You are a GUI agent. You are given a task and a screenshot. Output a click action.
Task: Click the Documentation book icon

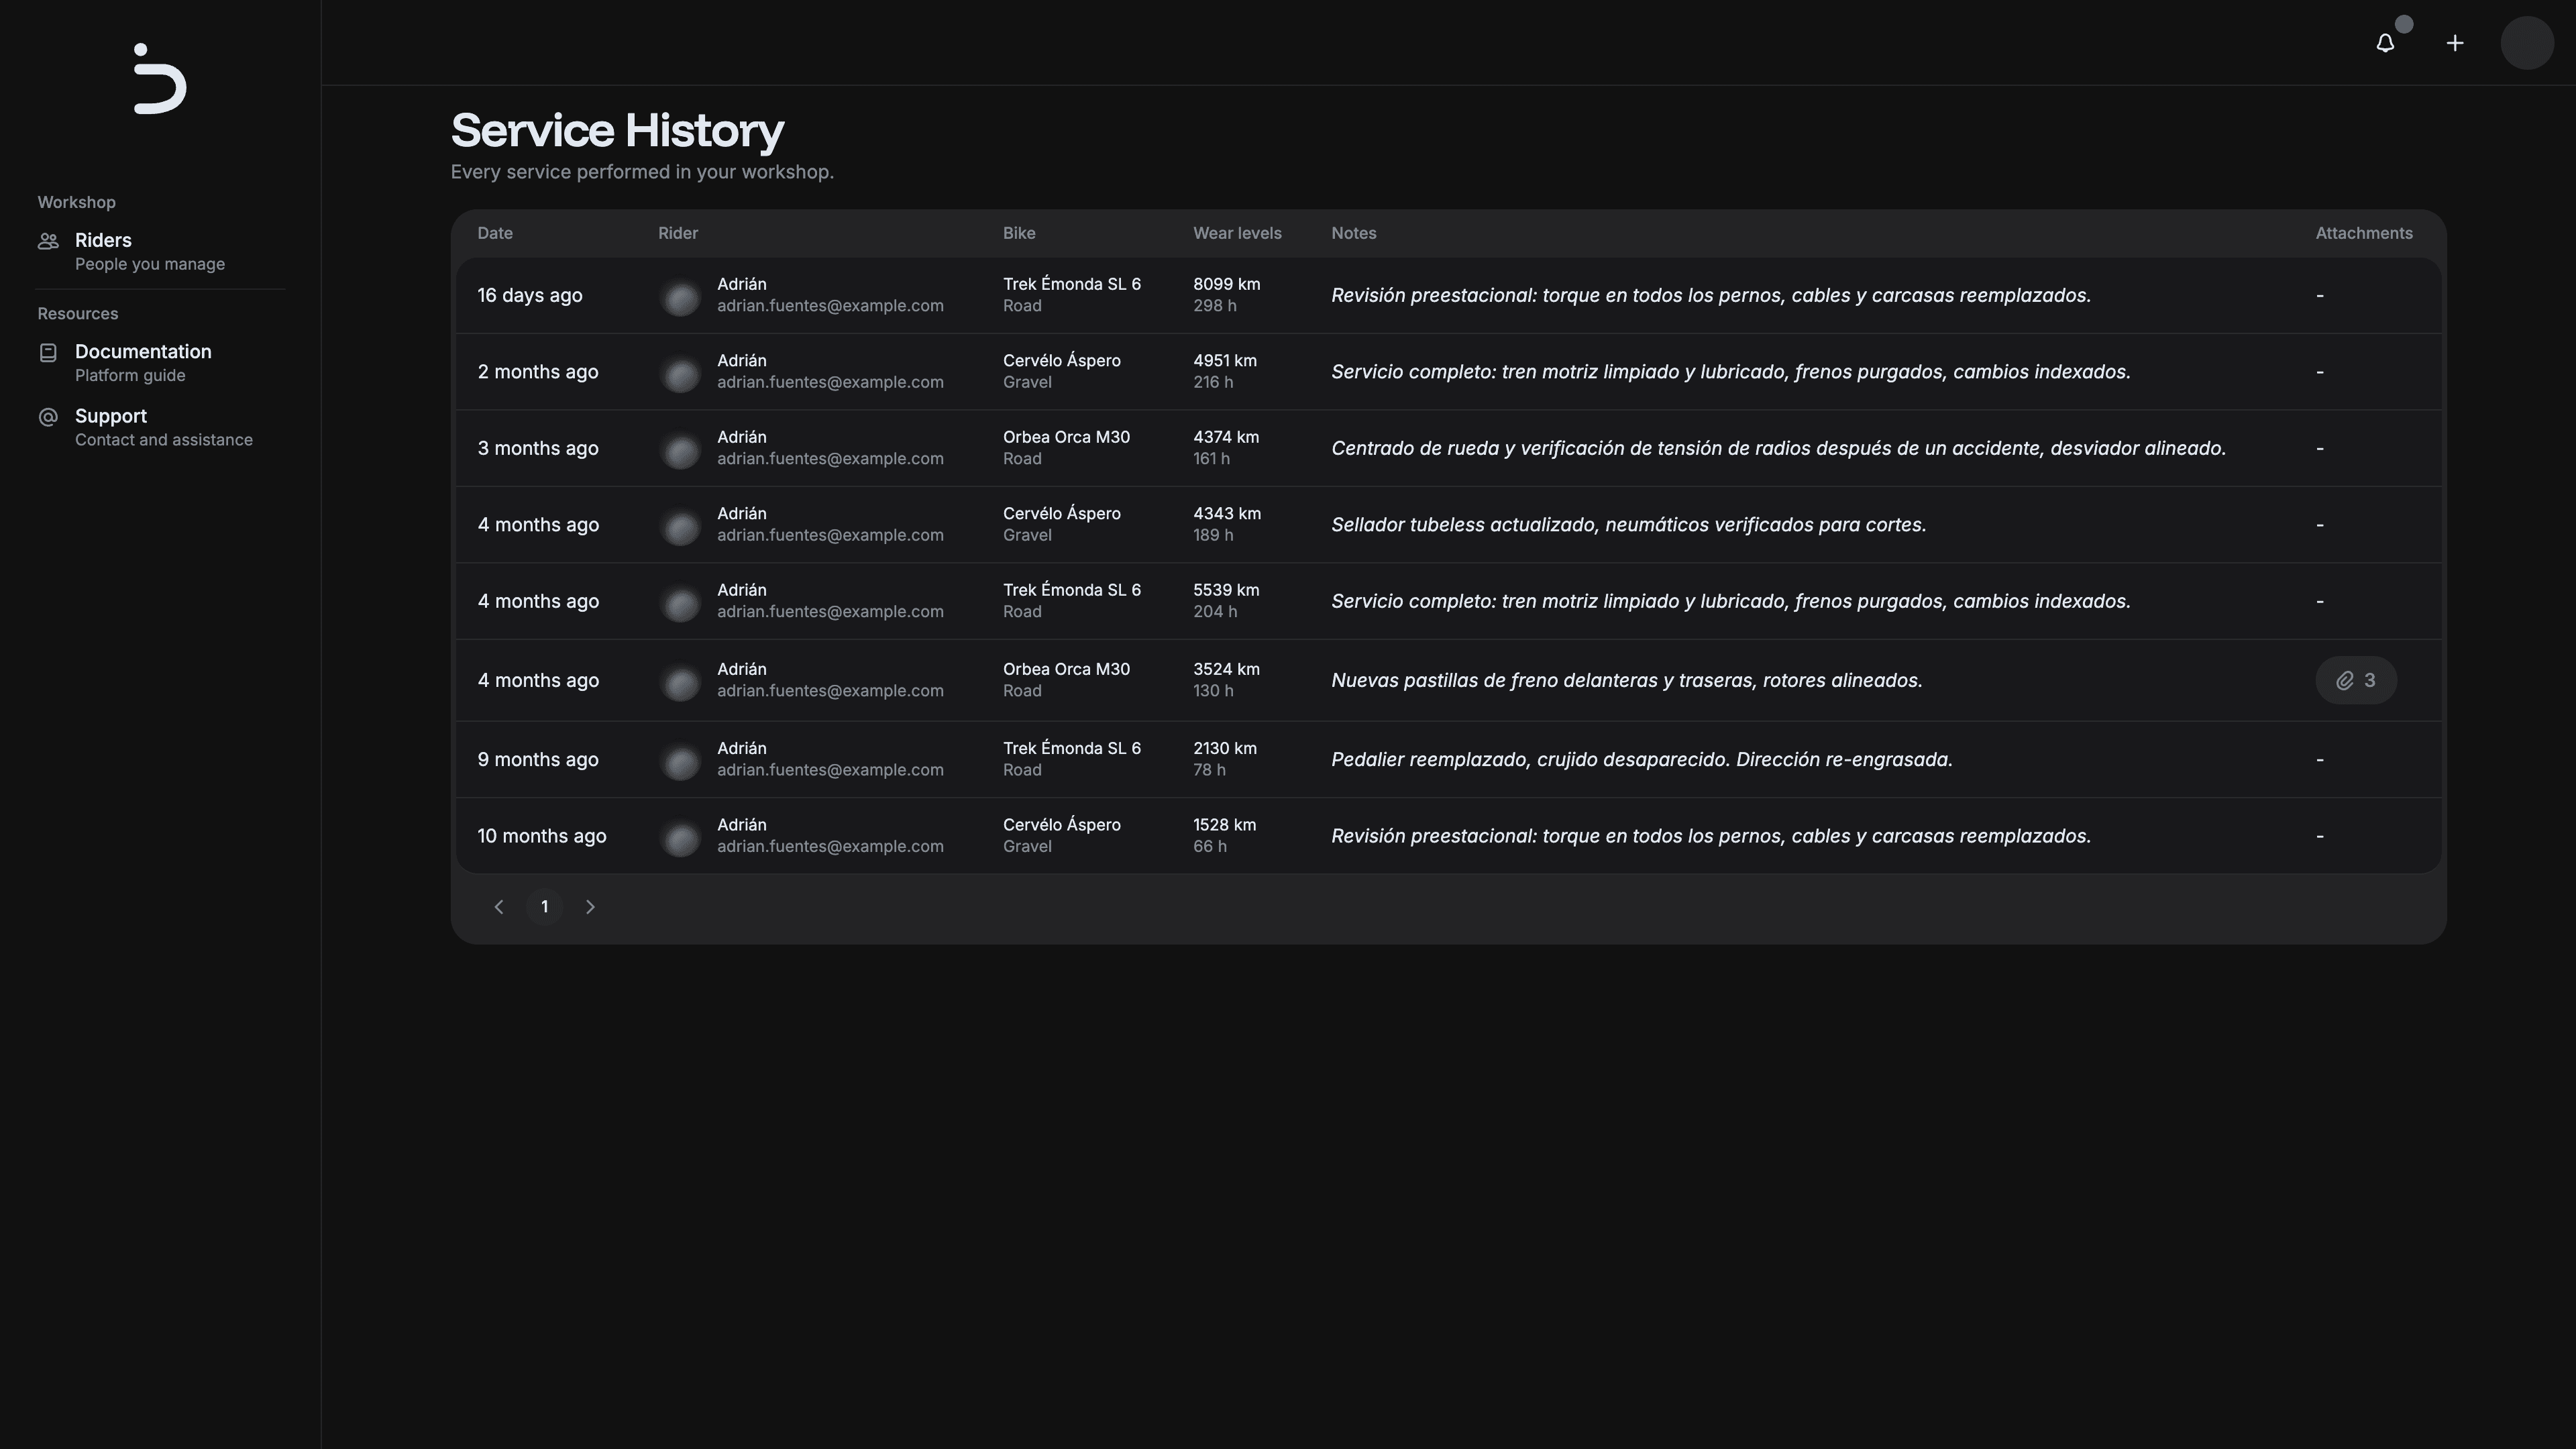tap(48, 352)
